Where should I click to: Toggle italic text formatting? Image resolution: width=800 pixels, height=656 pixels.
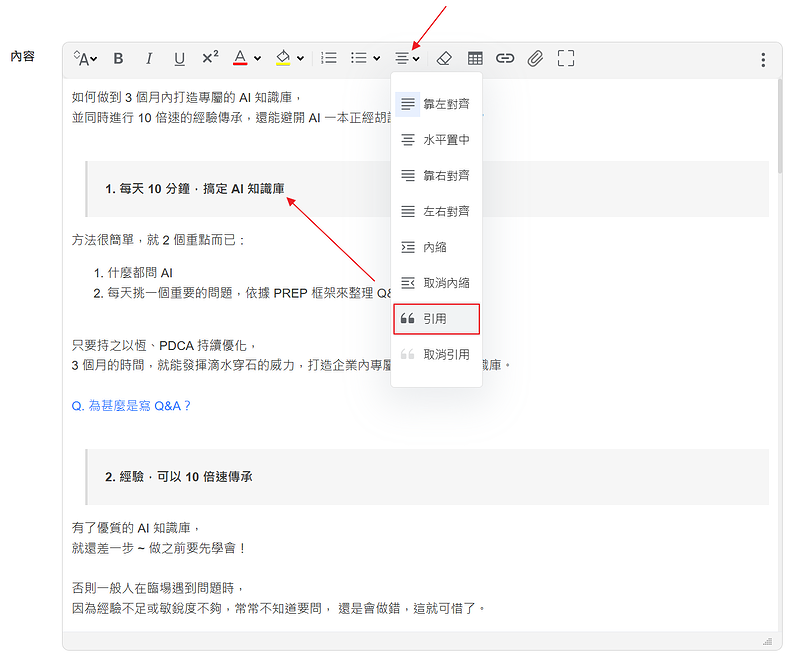[149, 59]
